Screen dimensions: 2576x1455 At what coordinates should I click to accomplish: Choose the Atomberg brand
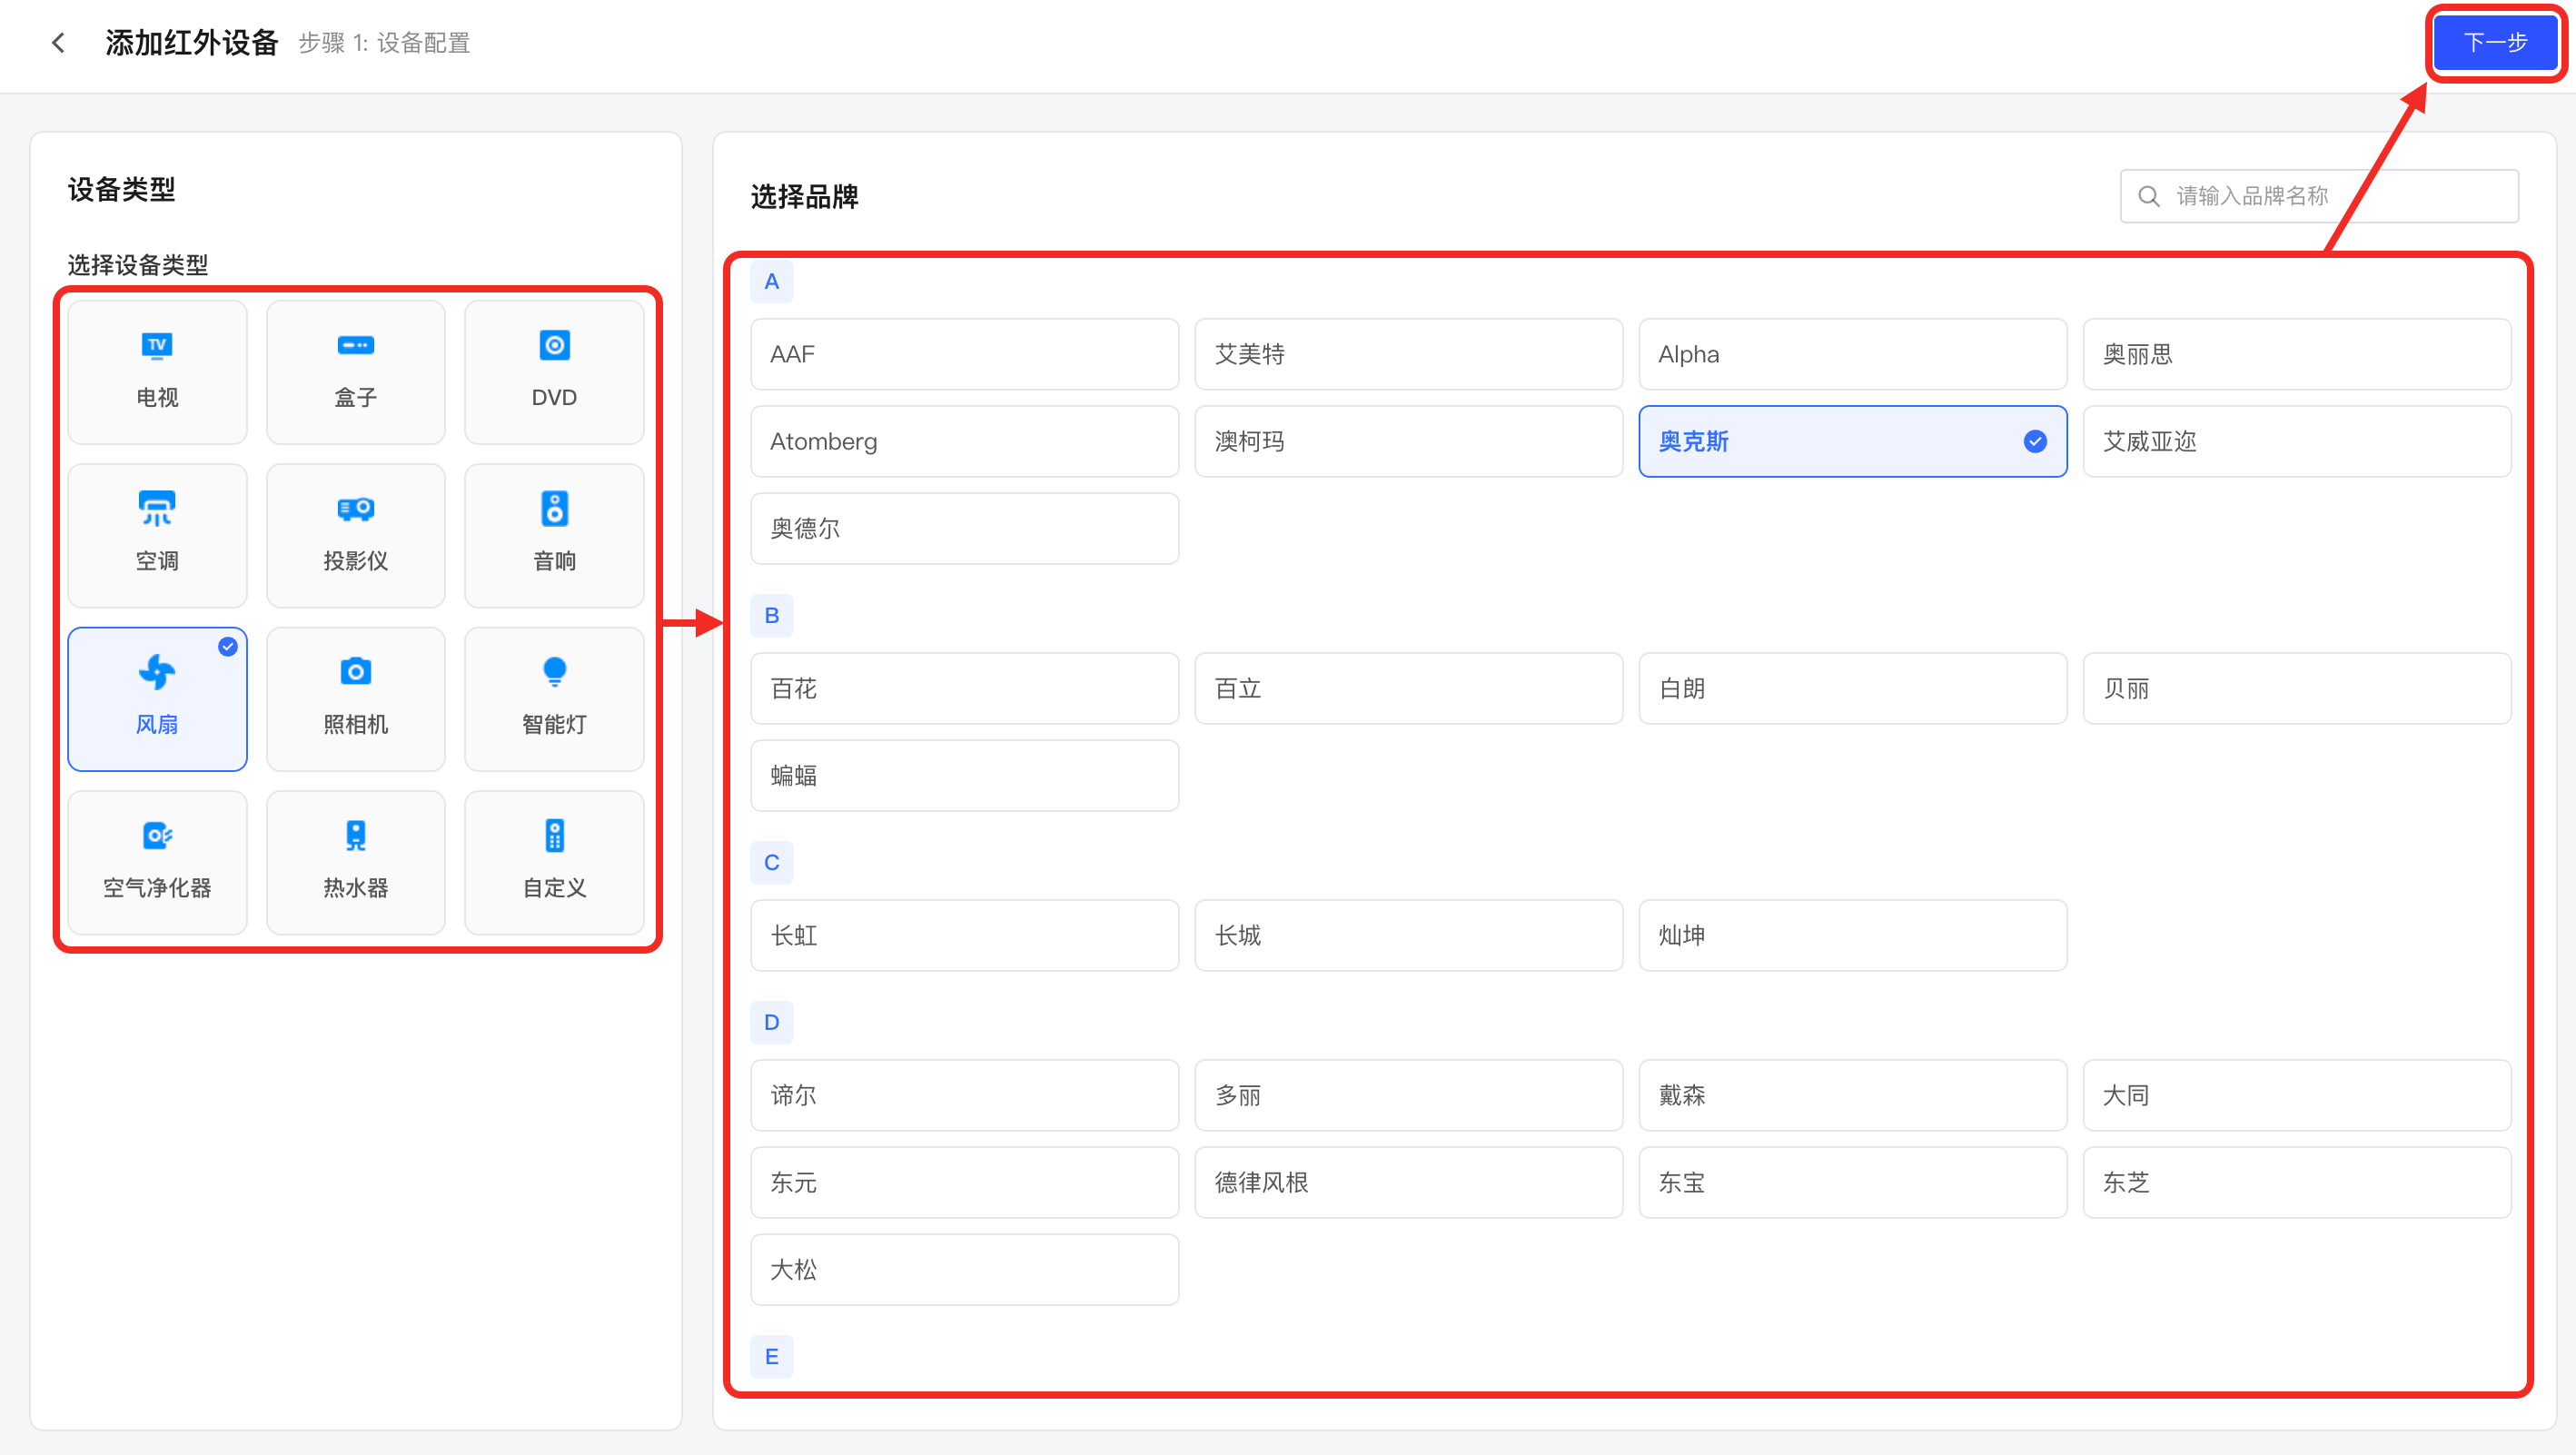[x=964, y=441]
